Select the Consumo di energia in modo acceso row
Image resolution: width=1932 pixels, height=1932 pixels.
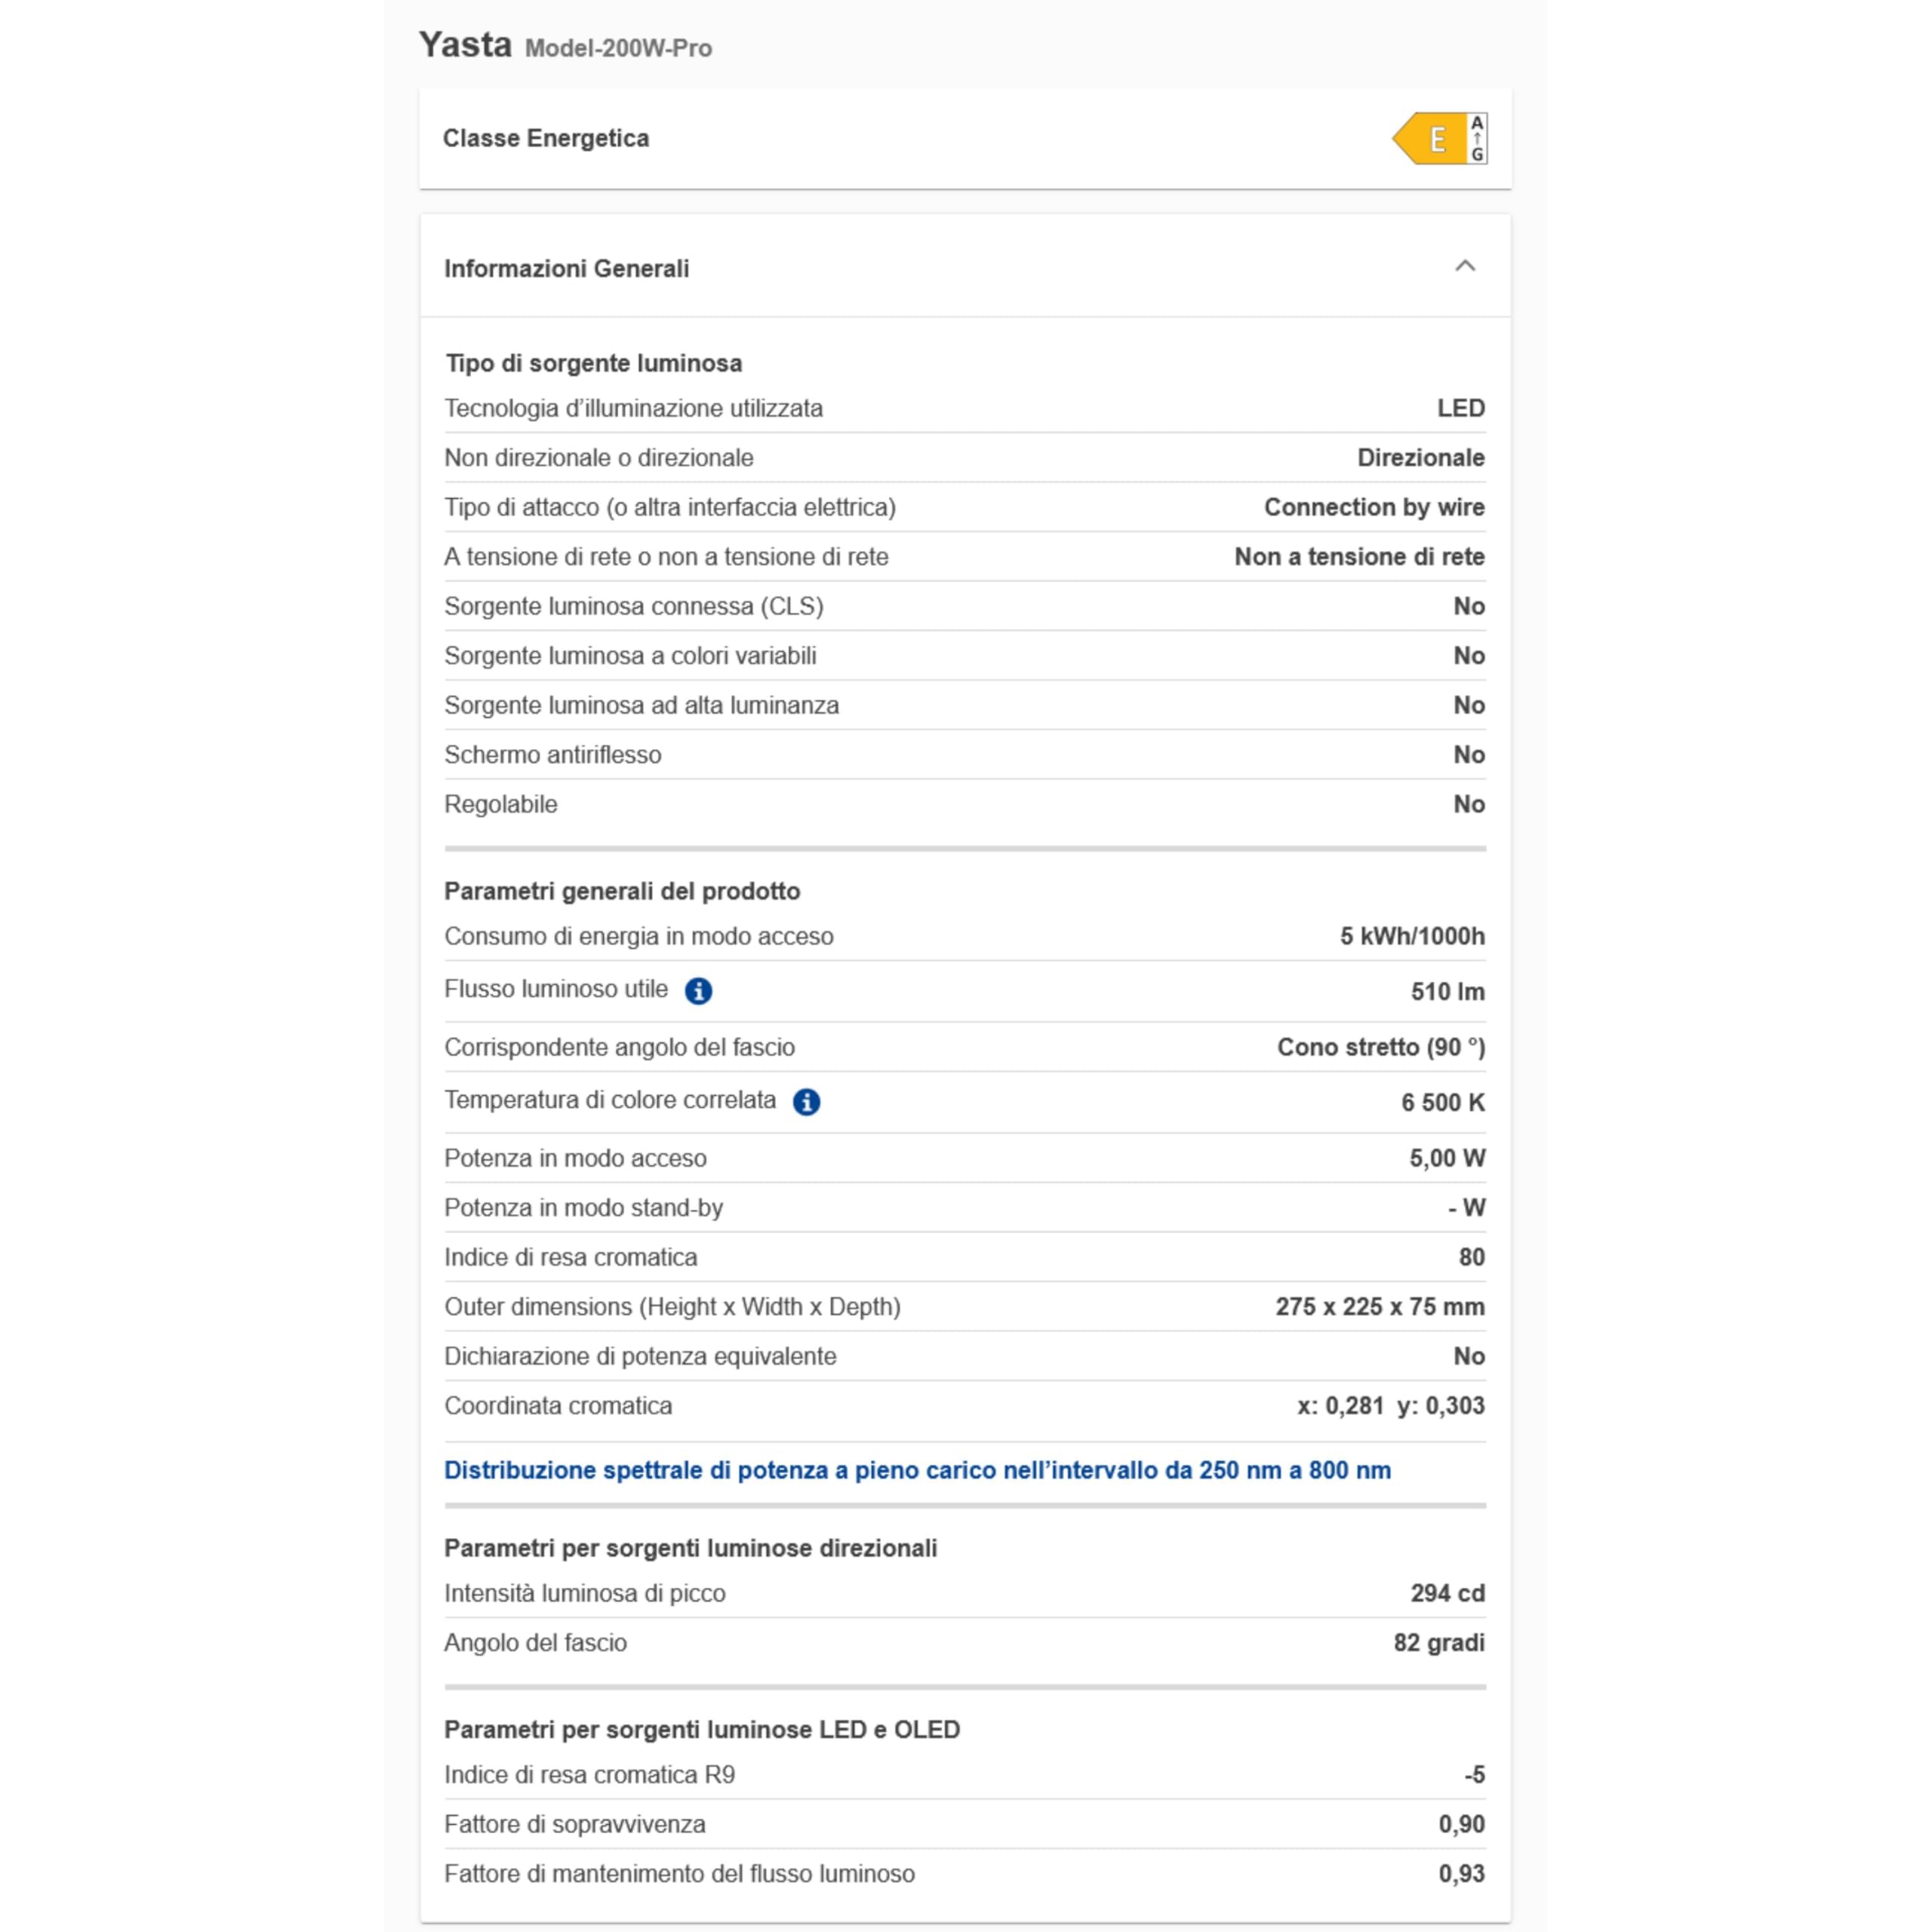(x=965, y=936)
